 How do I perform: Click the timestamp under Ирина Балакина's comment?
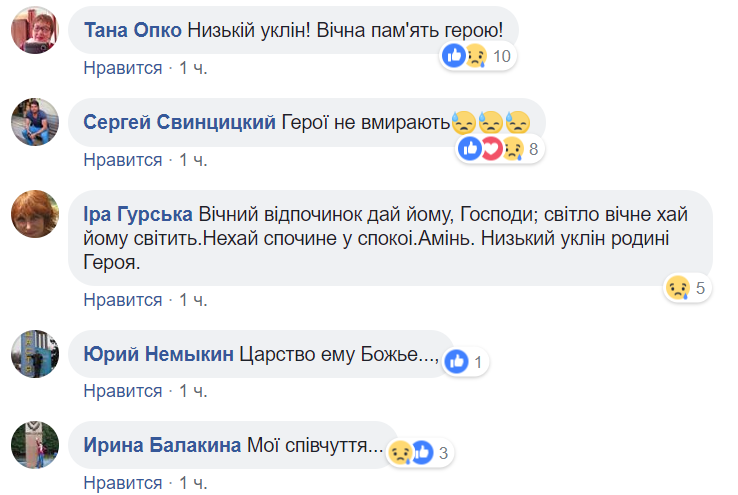[194, 483]
